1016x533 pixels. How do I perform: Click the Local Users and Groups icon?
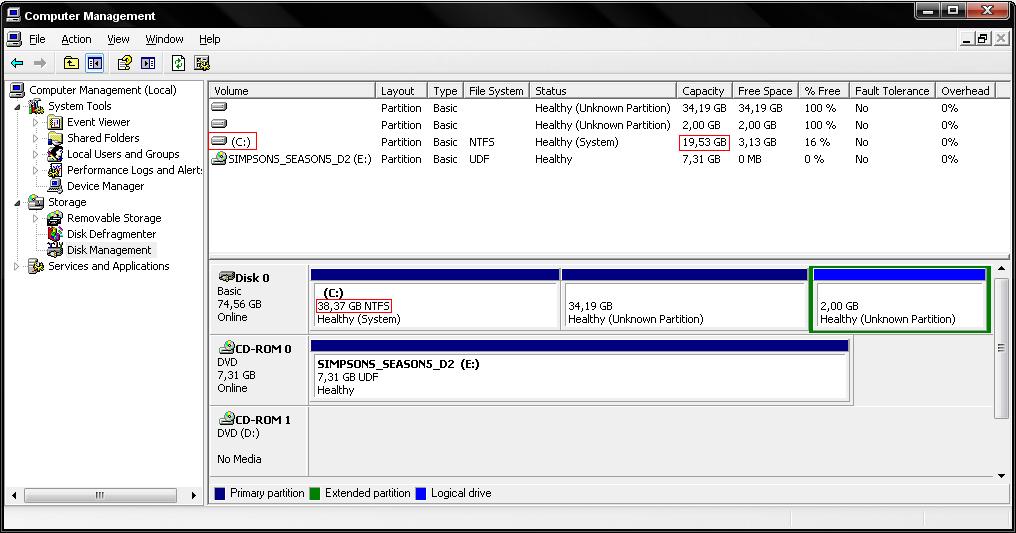pyautogui.click(x=56, y=154)
